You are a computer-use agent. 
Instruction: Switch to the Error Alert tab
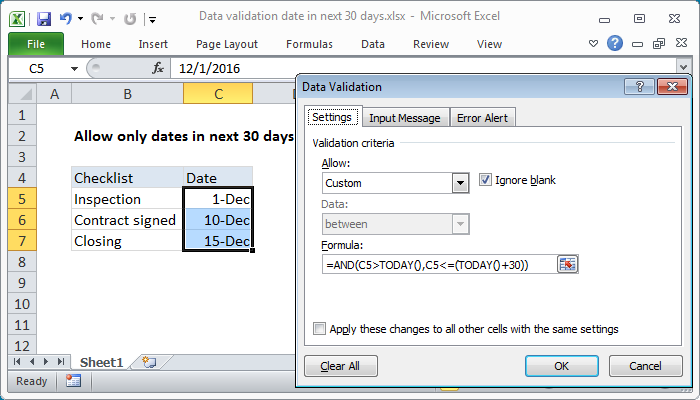[x=482, y=118]
